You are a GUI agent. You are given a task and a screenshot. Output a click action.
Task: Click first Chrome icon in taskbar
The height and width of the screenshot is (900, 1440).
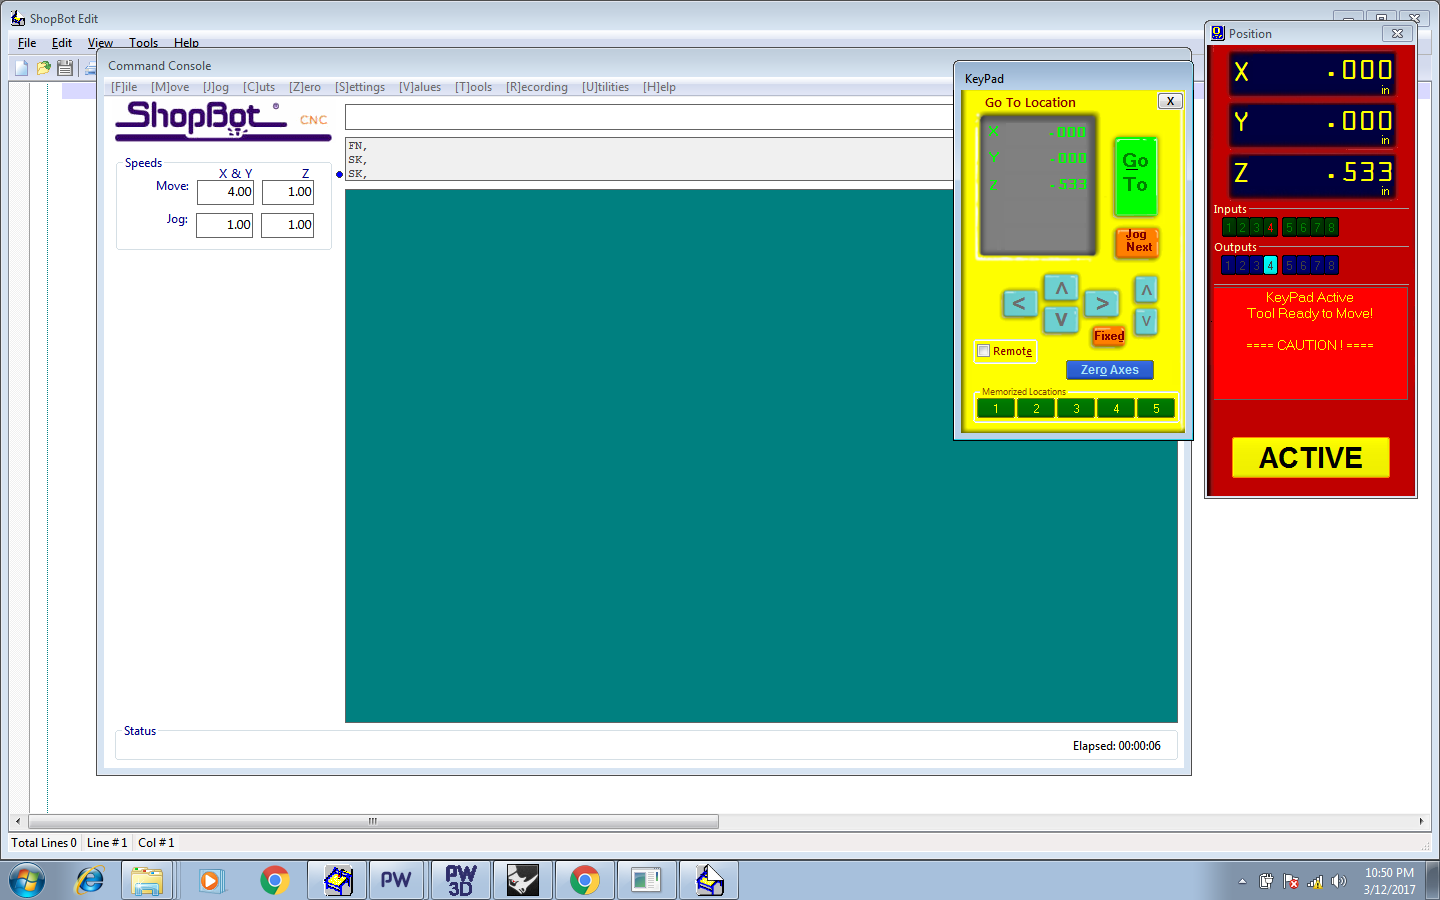(274, 880)
